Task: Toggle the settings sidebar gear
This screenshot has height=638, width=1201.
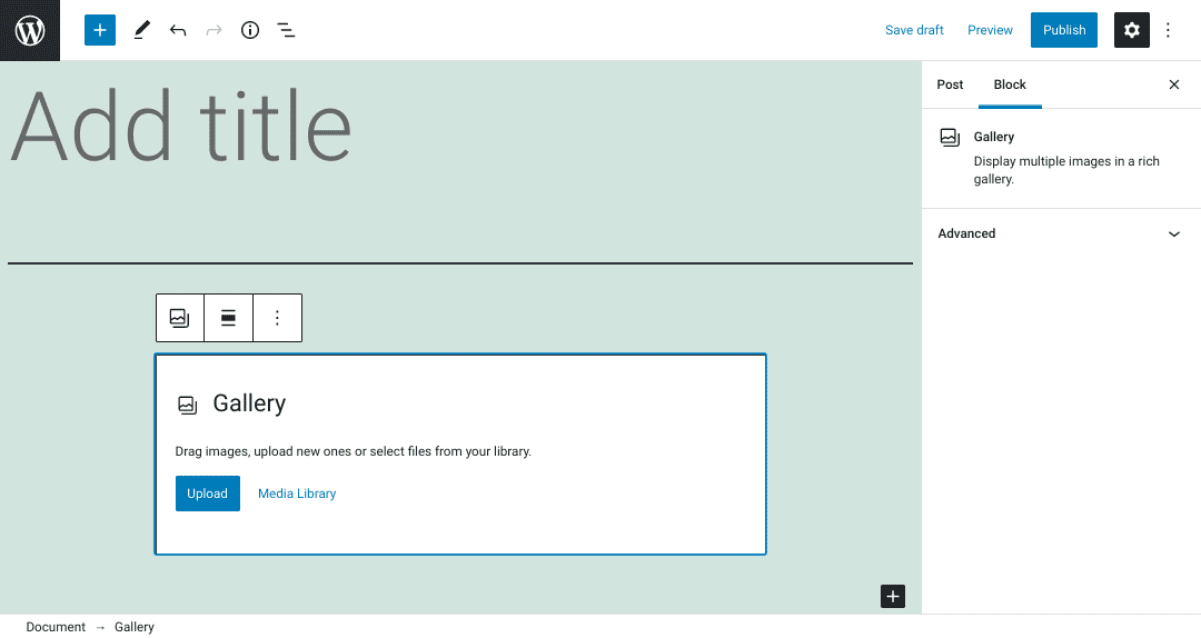Action: point(1131,30)
